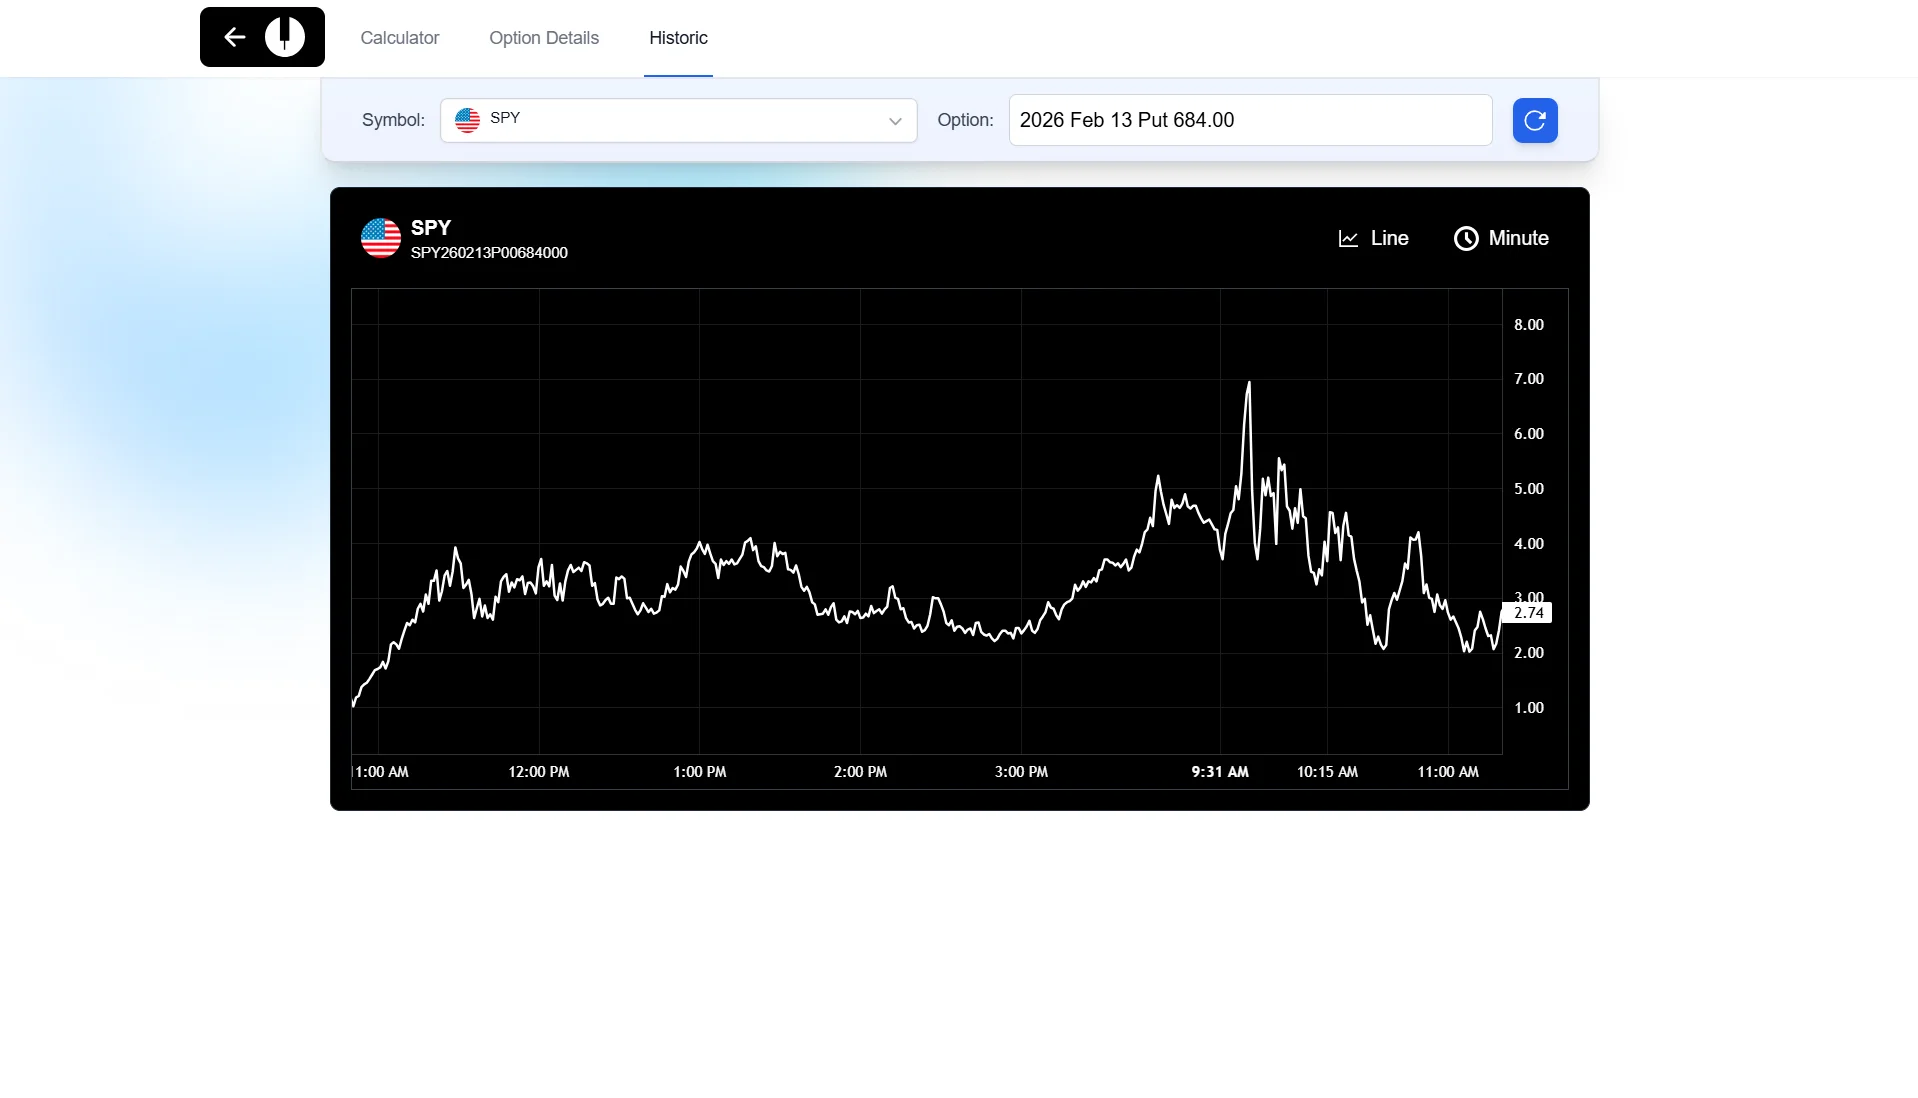Click the 5.00 price axis label
The image size is (1918, 1098).
point(1528,489)
